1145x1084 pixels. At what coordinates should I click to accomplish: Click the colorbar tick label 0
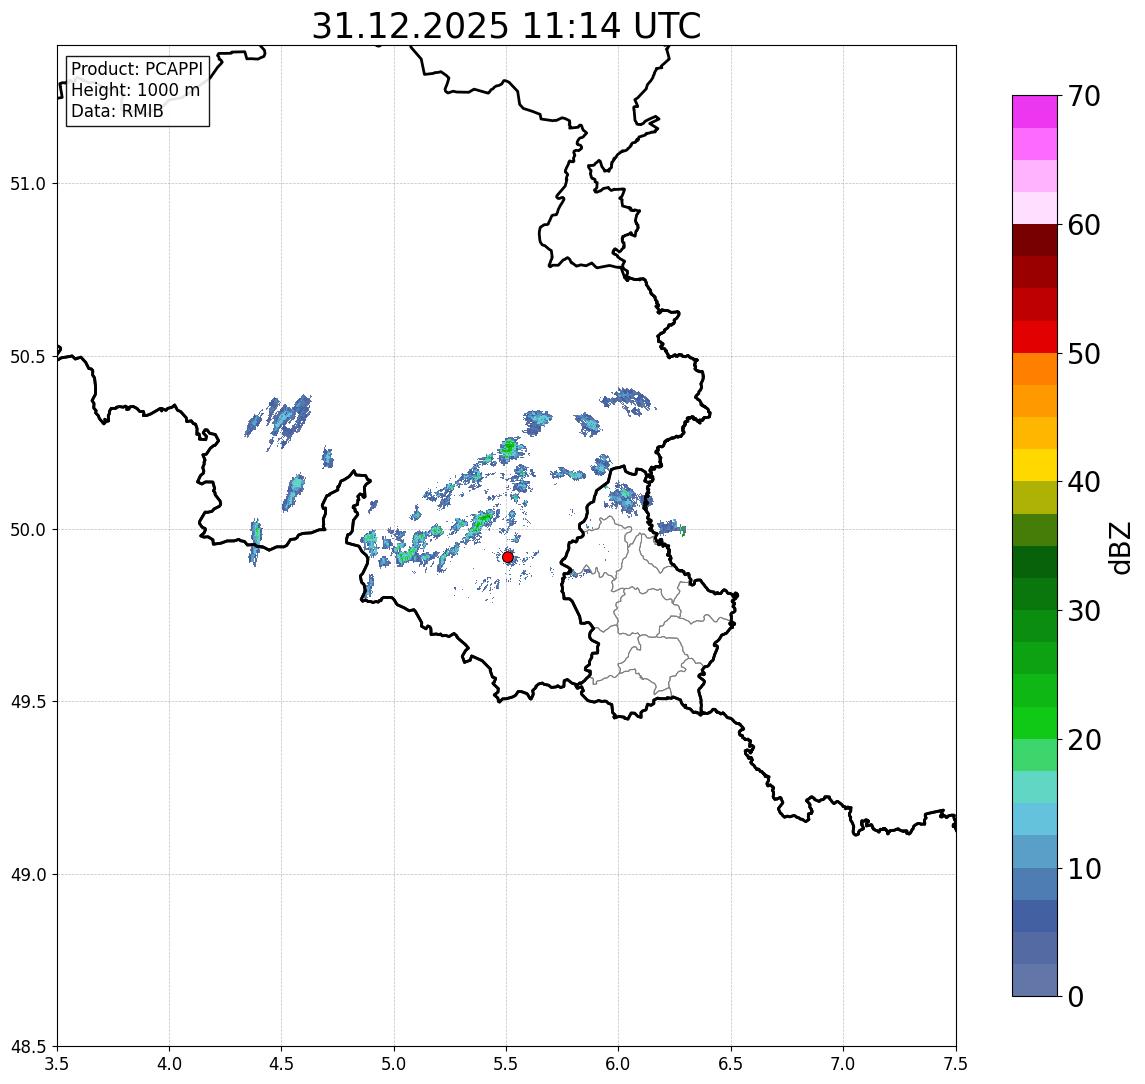click(x=1076, y=997)
